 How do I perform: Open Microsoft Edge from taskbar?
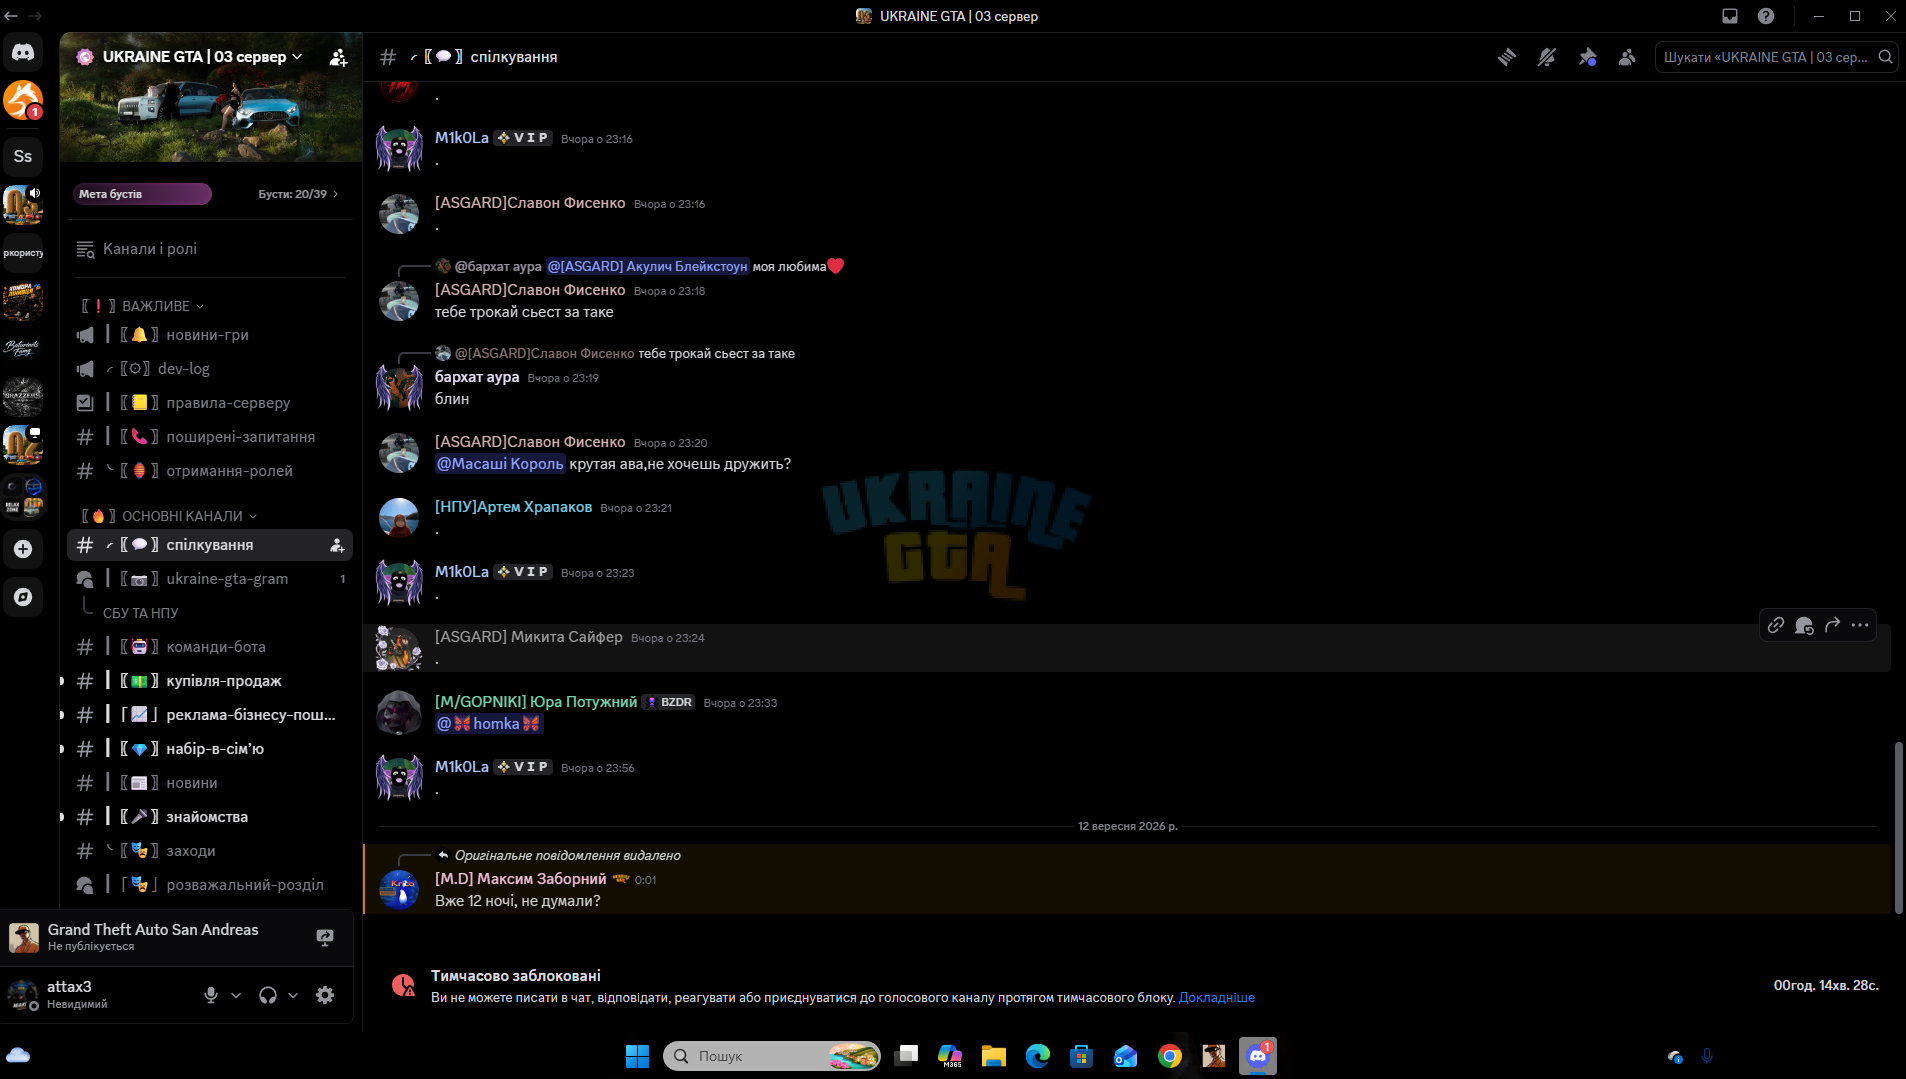click(1037, 1056)
